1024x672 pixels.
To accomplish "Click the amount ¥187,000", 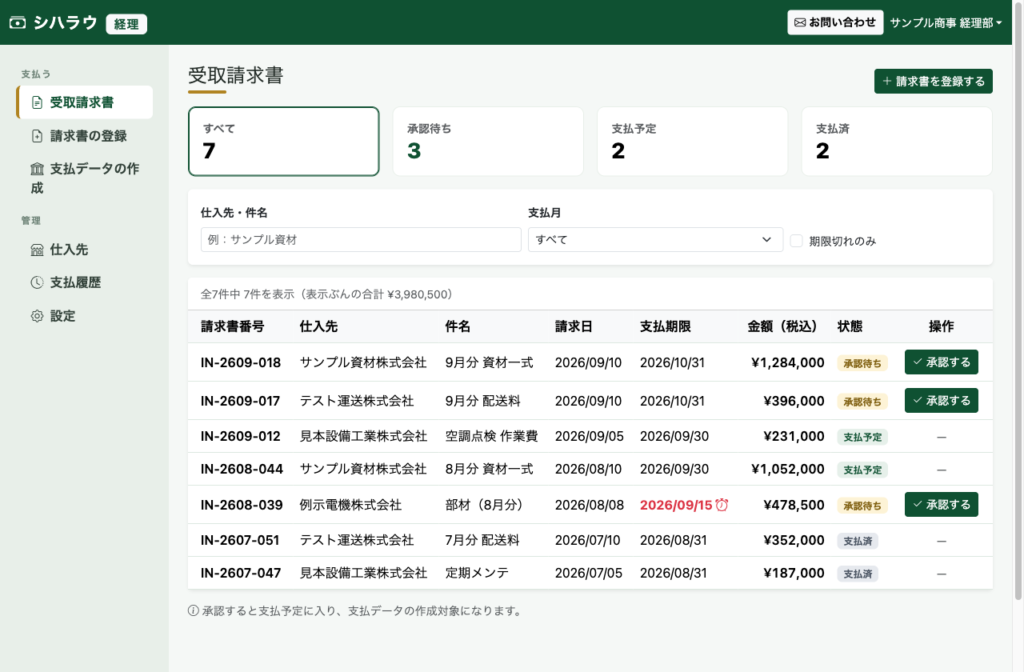I will pos(793,573).
